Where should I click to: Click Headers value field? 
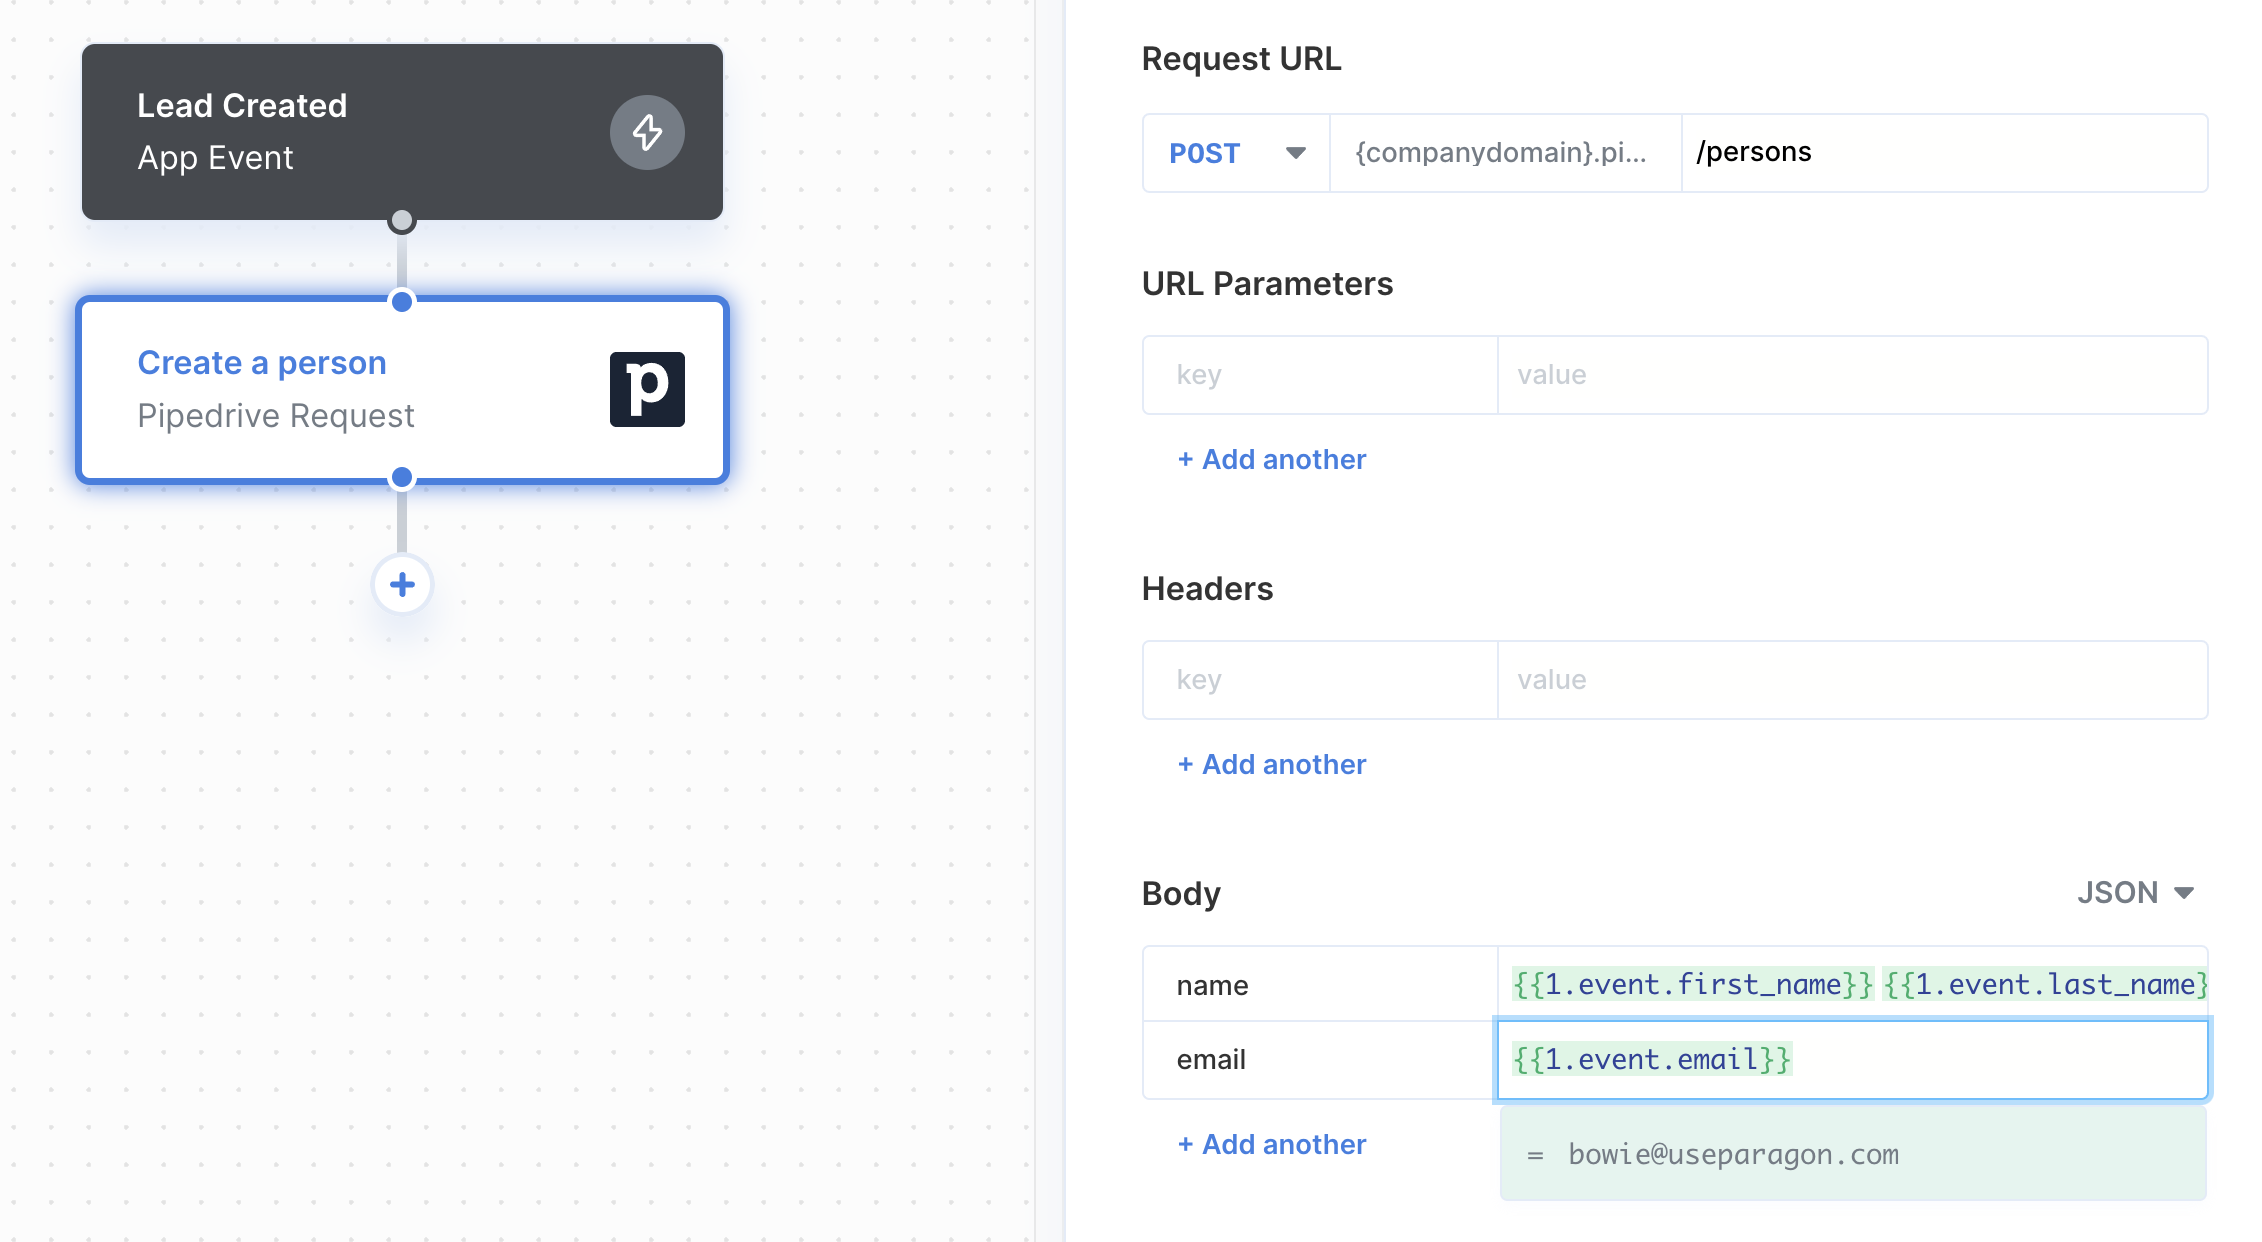[x=1852, y=680]
